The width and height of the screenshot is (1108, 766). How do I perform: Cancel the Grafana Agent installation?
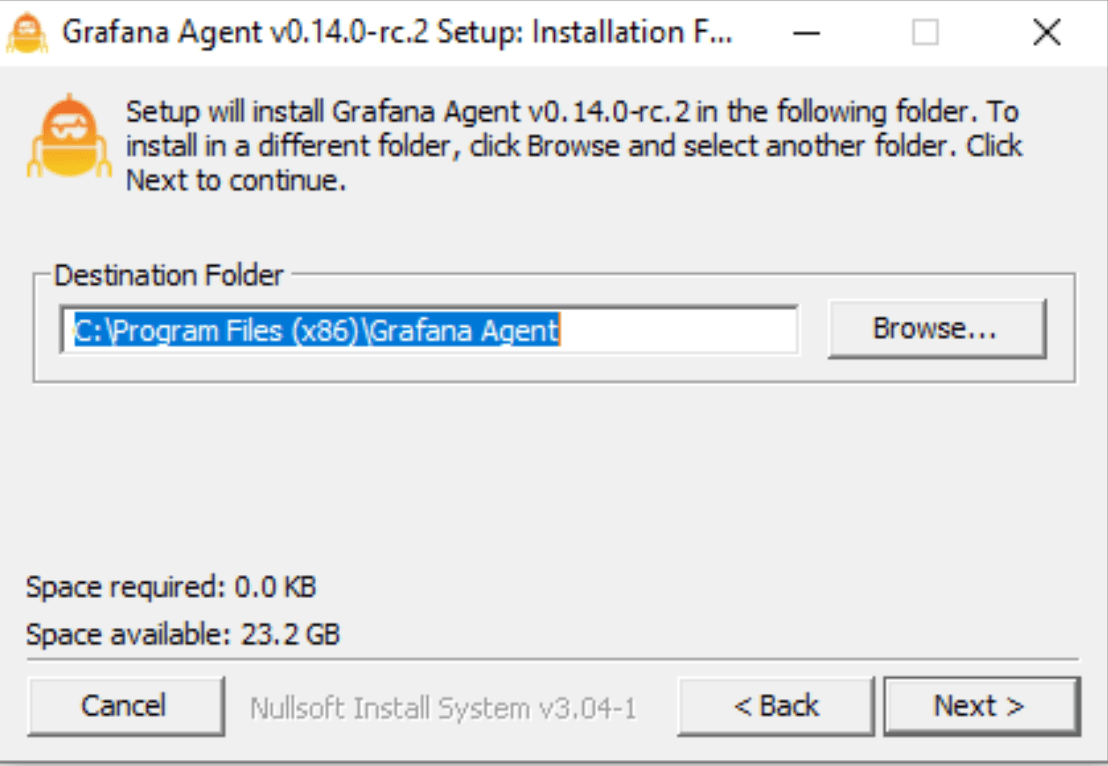[124, 706]
